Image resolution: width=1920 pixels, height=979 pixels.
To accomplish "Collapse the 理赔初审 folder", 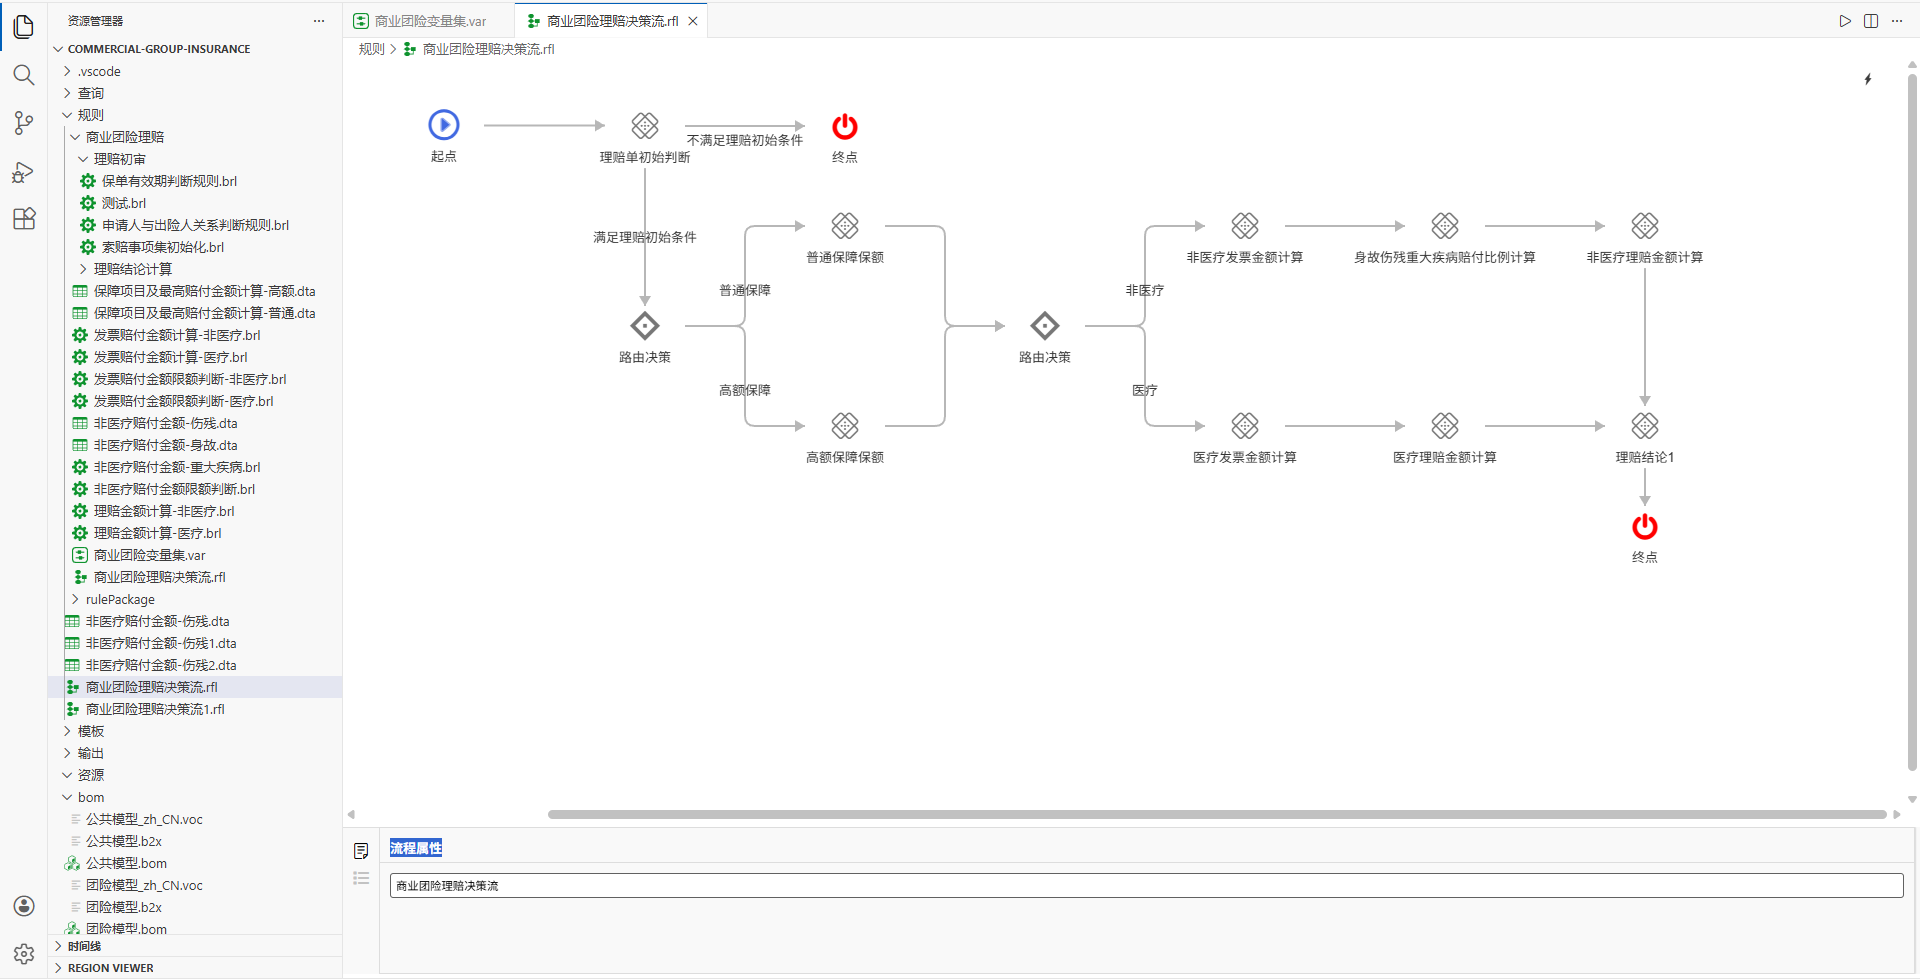I will 119,159.
